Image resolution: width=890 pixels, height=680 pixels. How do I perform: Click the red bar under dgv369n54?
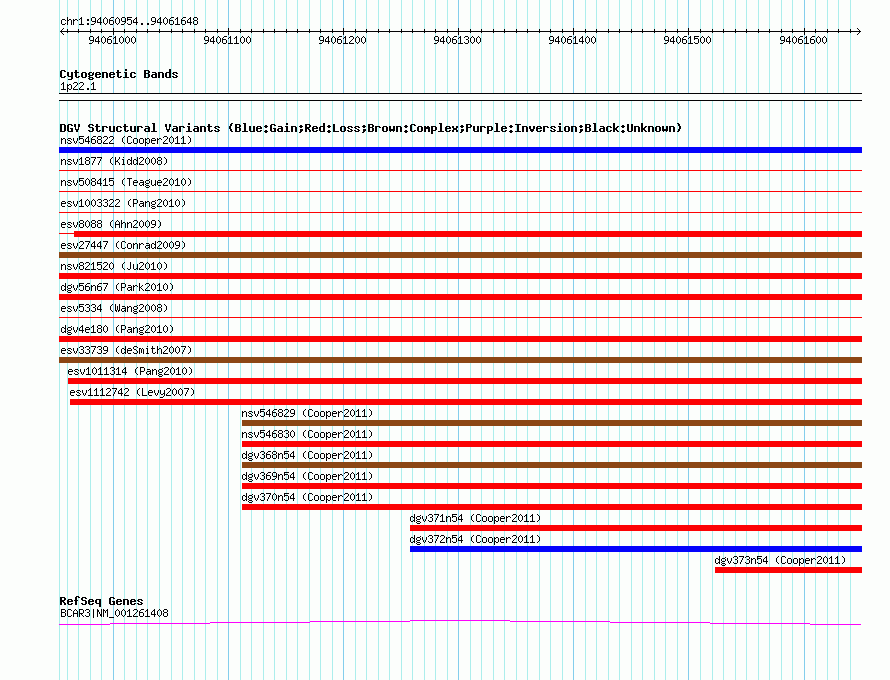point(552,486)
